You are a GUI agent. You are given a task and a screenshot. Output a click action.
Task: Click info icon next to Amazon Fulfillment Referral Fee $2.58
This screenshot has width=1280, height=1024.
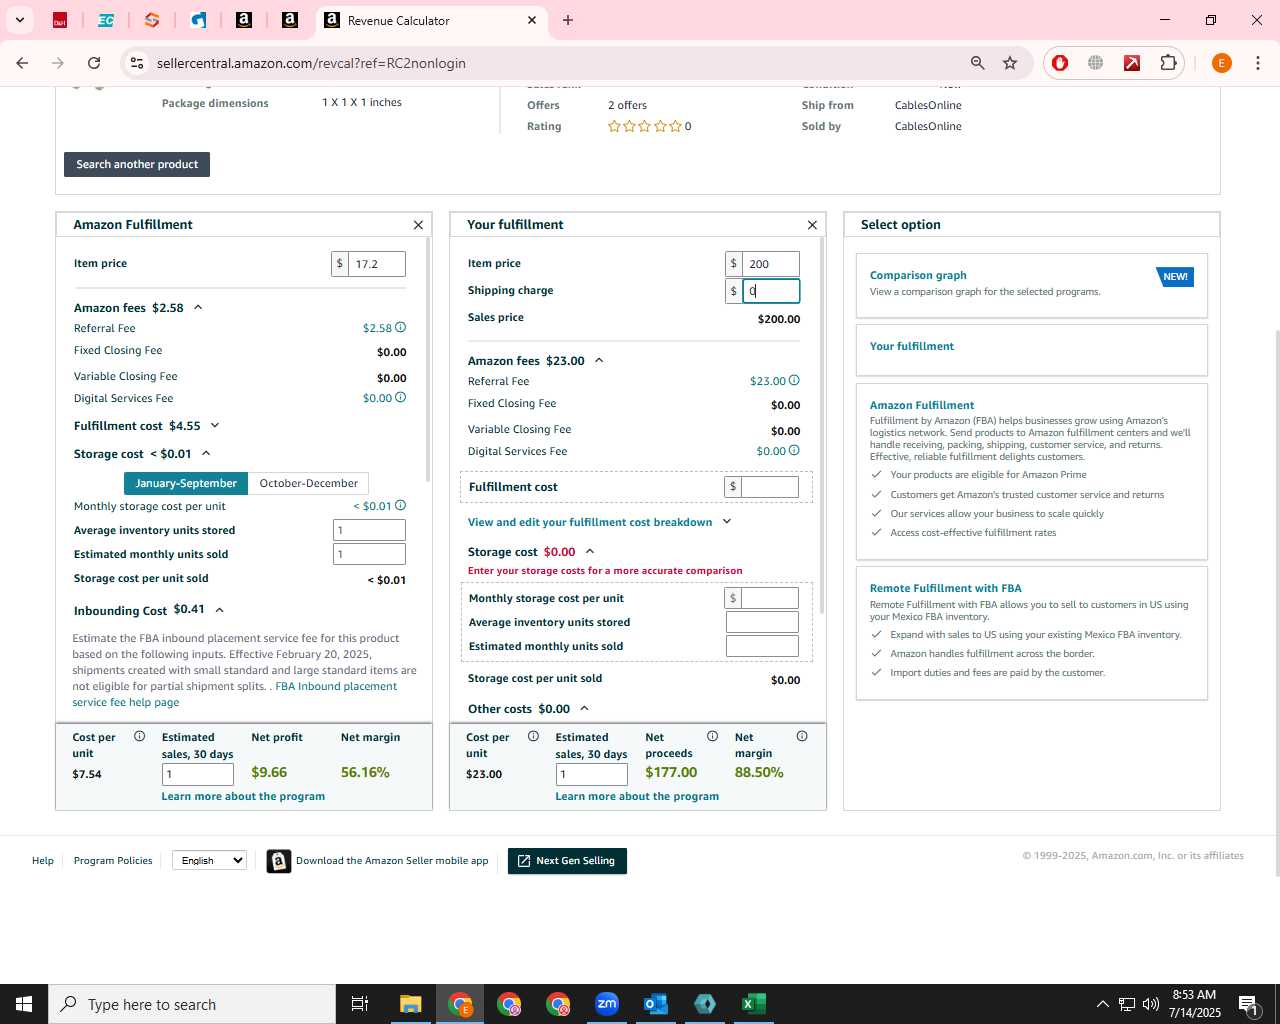coord(400,327)
